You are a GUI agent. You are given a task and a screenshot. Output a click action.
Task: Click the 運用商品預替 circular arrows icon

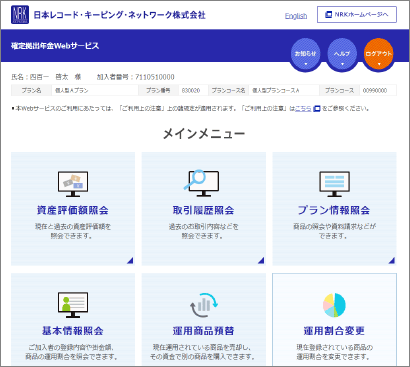(204, 305)
